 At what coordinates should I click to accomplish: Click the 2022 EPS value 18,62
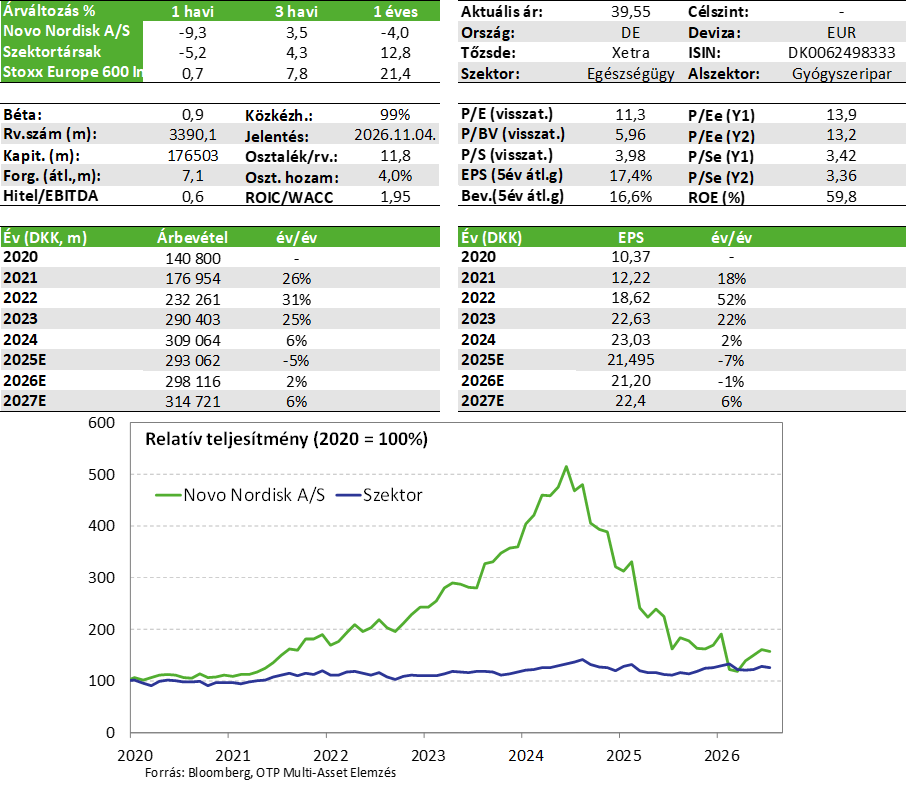(631, 298)
